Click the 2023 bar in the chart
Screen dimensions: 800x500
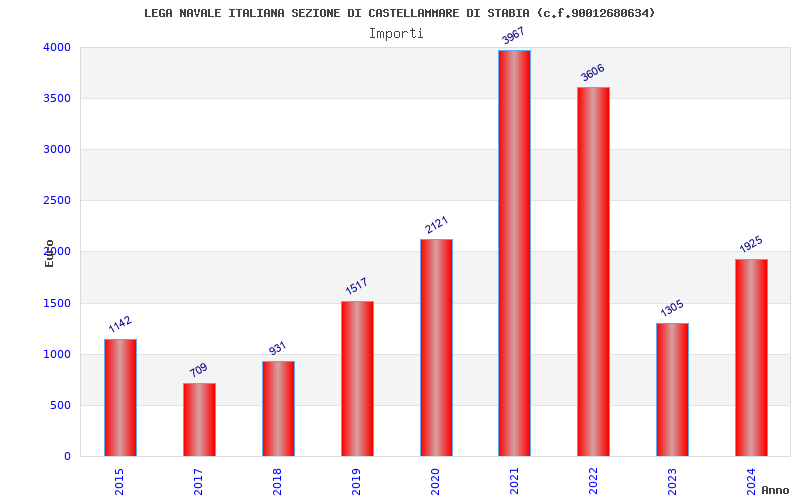coord(672,389)
